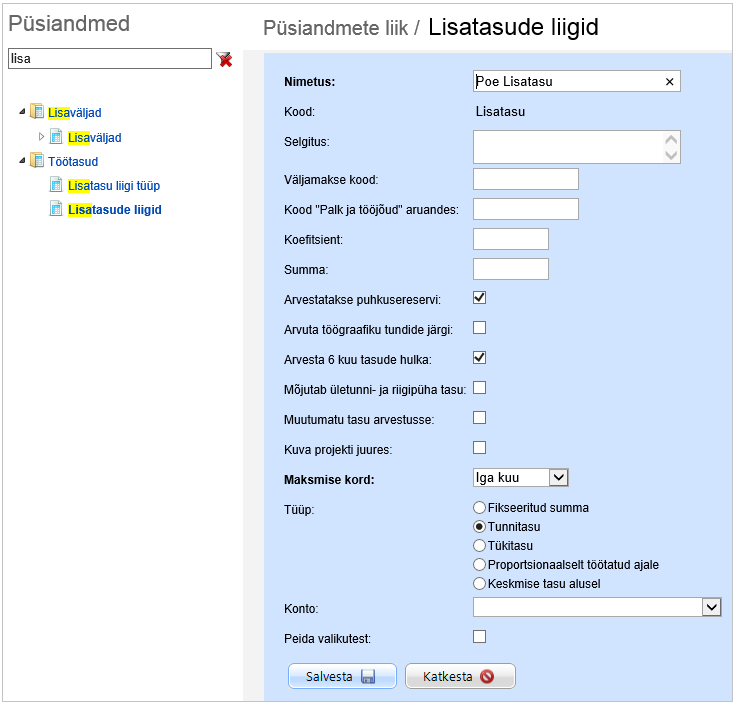Enable Arvuta töögraafiku tundide järgi

coord(479,327)
